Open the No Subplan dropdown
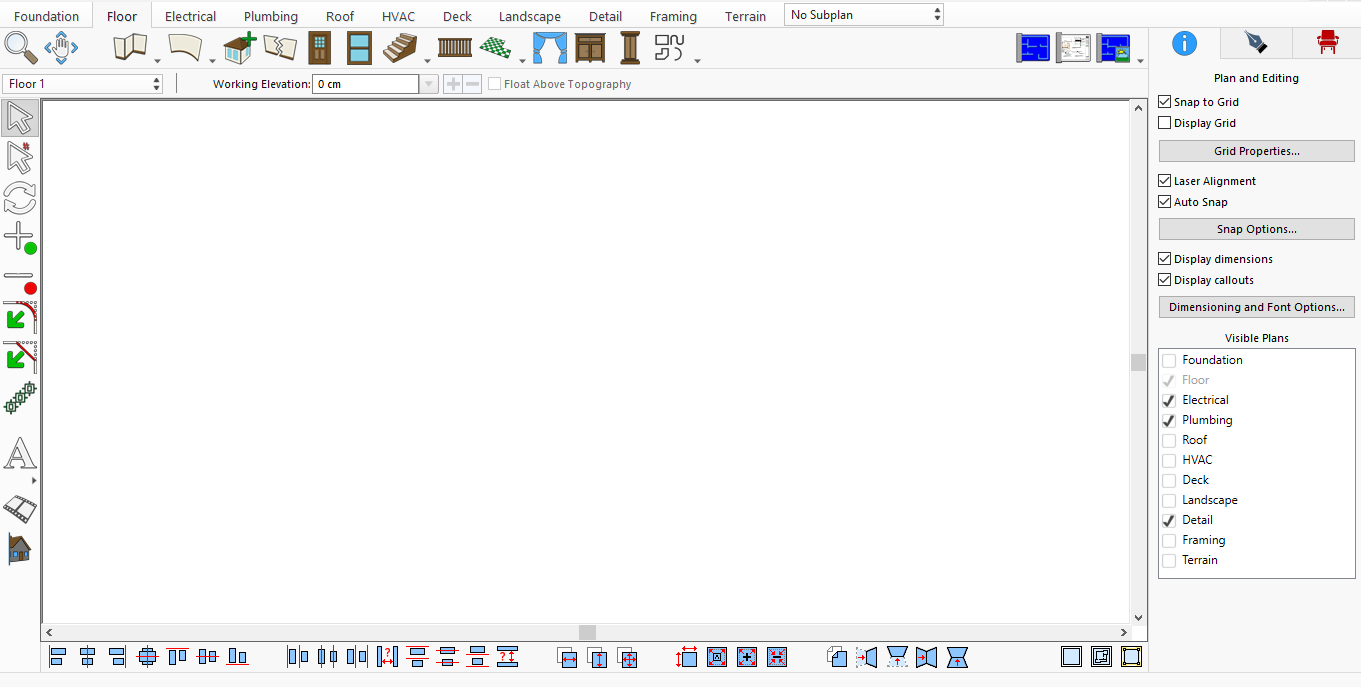This screenshot has height=687, width=1361. click(864, 15)
